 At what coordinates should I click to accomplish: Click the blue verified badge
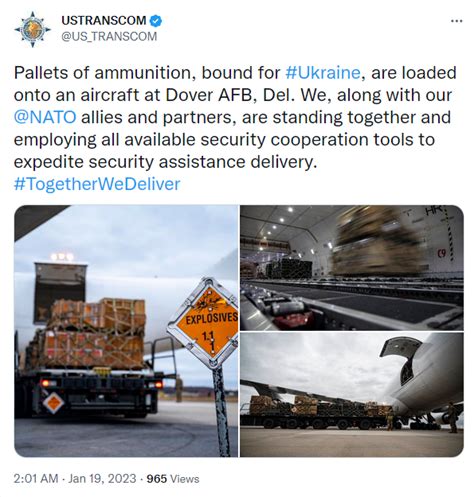pyautogui.click(x=156, y=21)
